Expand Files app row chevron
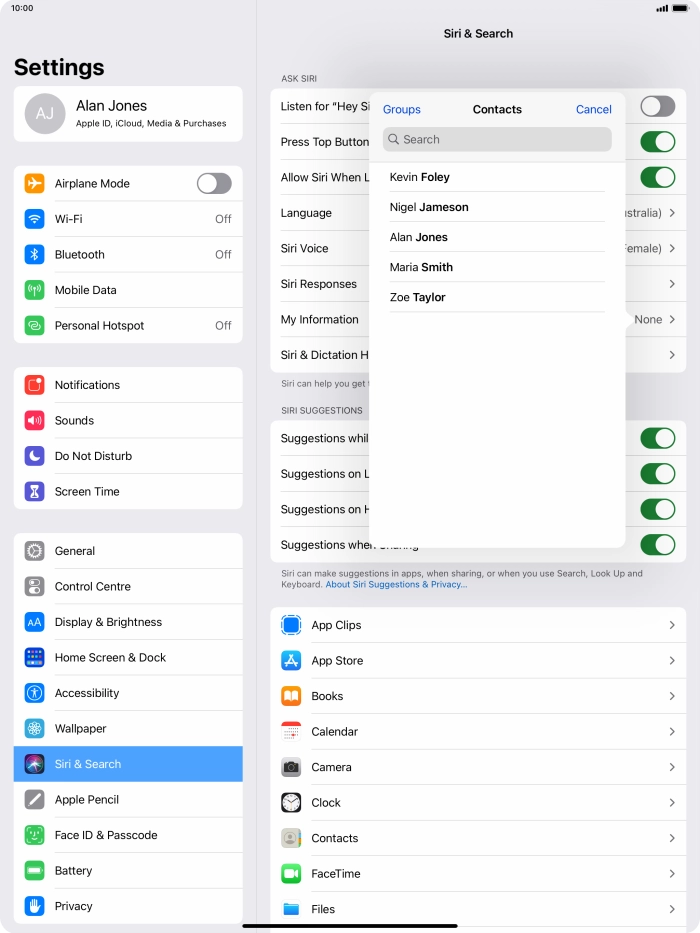 [x=672, y=909]
